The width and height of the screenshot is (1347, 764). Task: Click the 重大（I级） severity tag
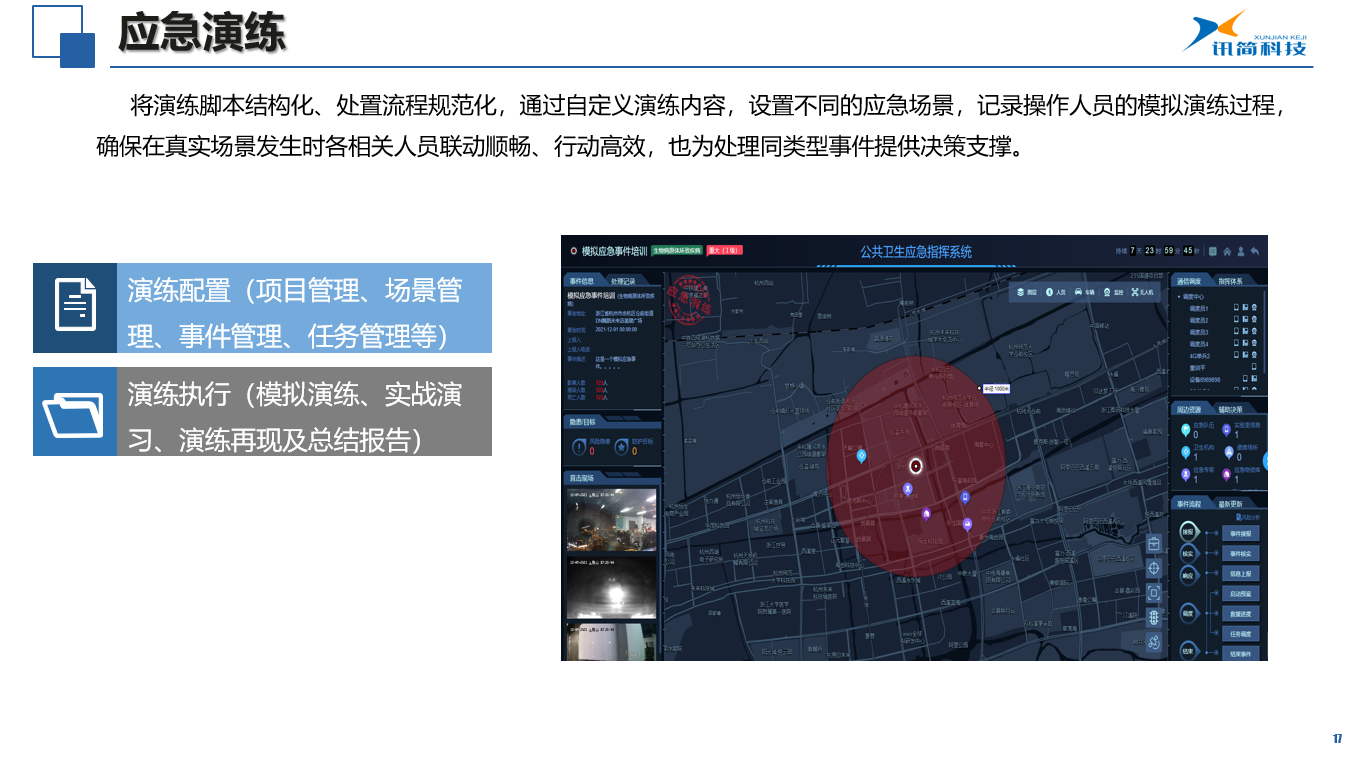point(724,250)
